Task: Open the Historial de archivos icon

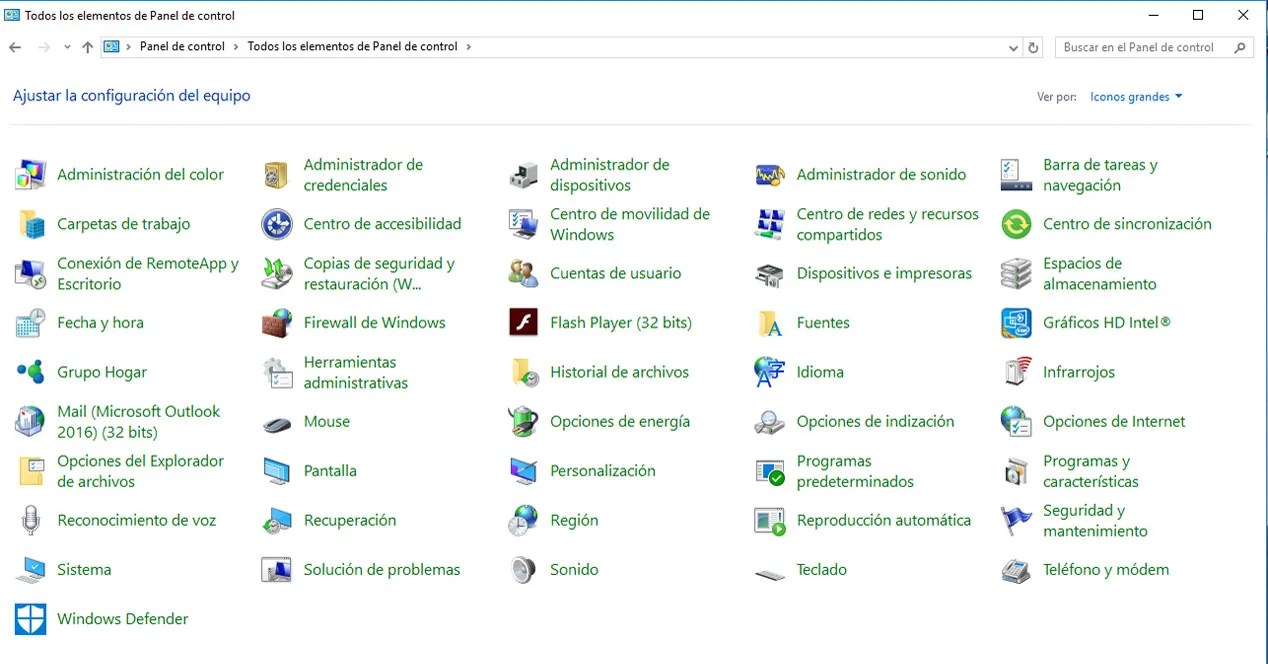Action: [x=524, y=372]
